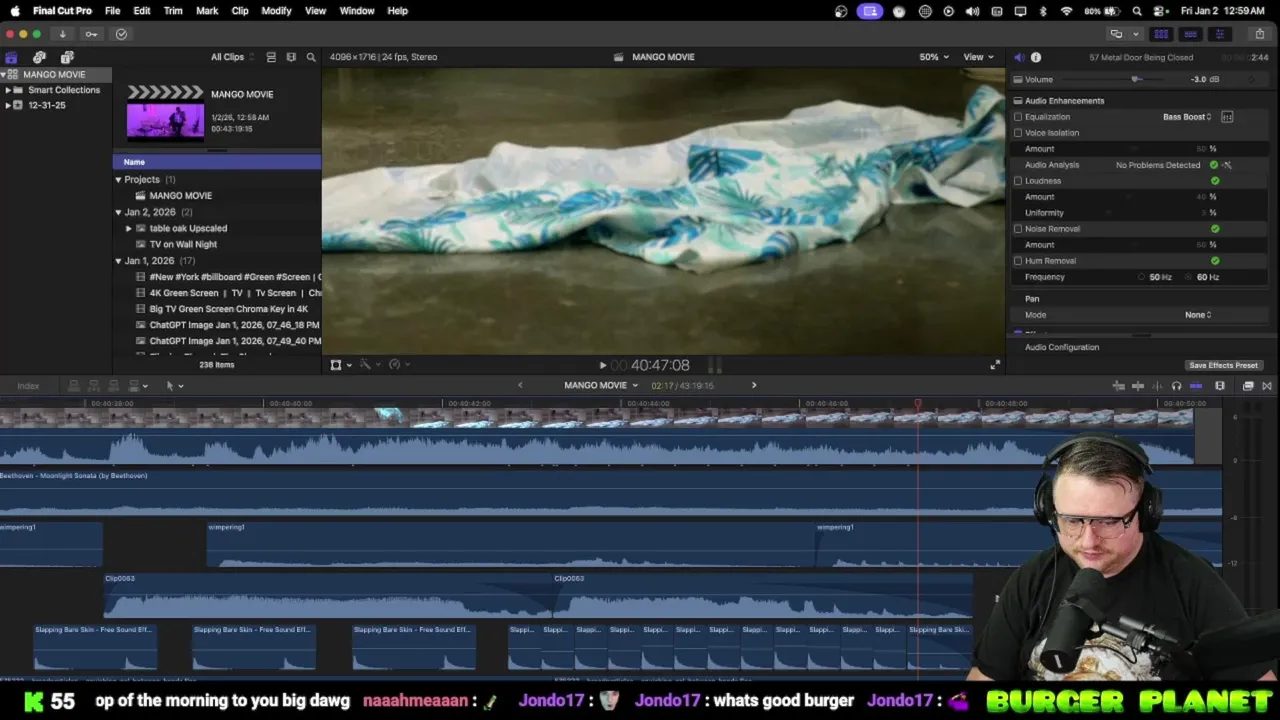Toggle the Volume section control

click(x=1018, y=79)
